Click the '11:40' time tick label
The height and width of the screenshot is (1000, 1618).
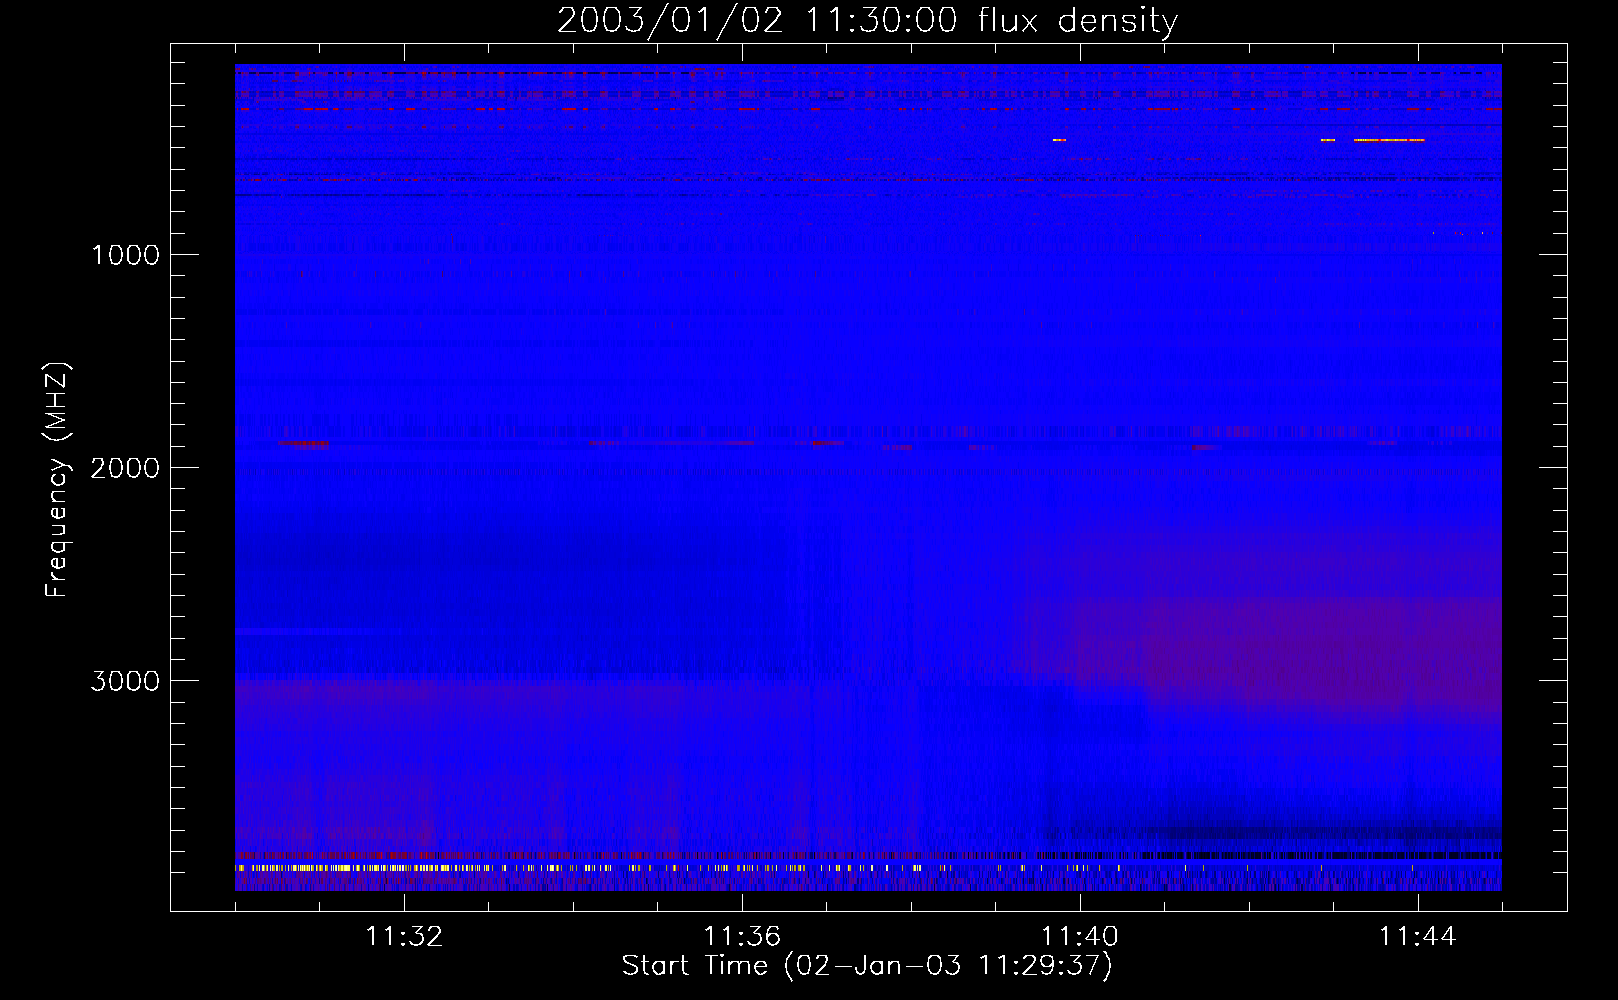pos(1080,937)
